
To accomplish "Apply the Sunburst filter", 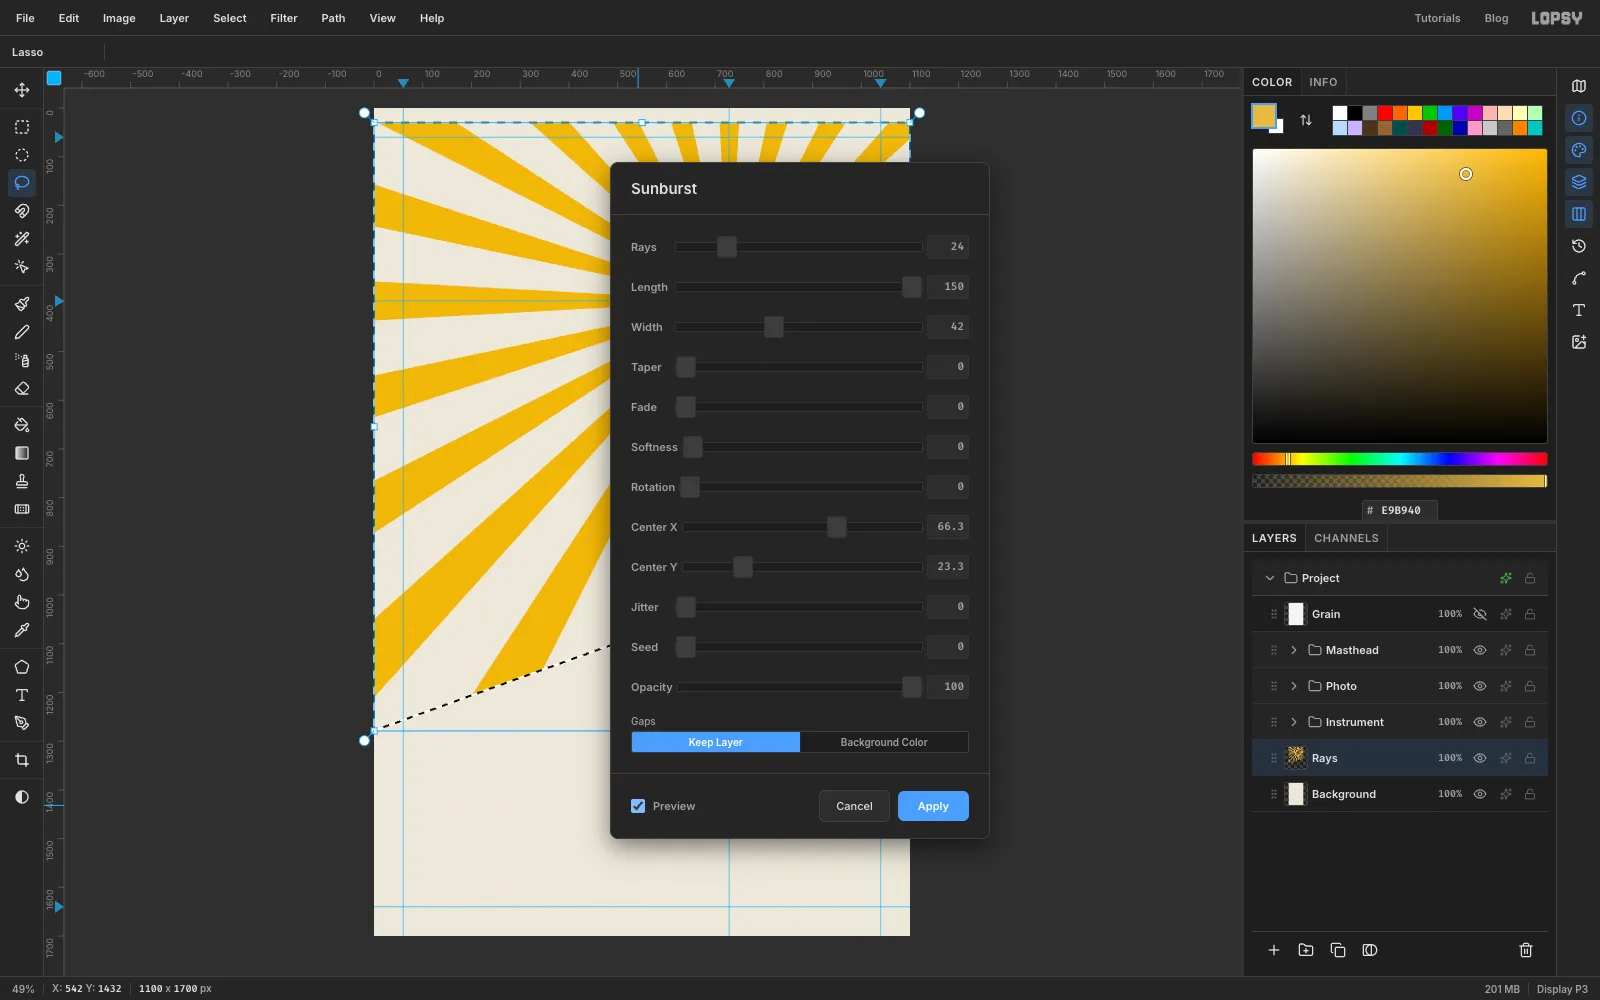I will (933, 806).
